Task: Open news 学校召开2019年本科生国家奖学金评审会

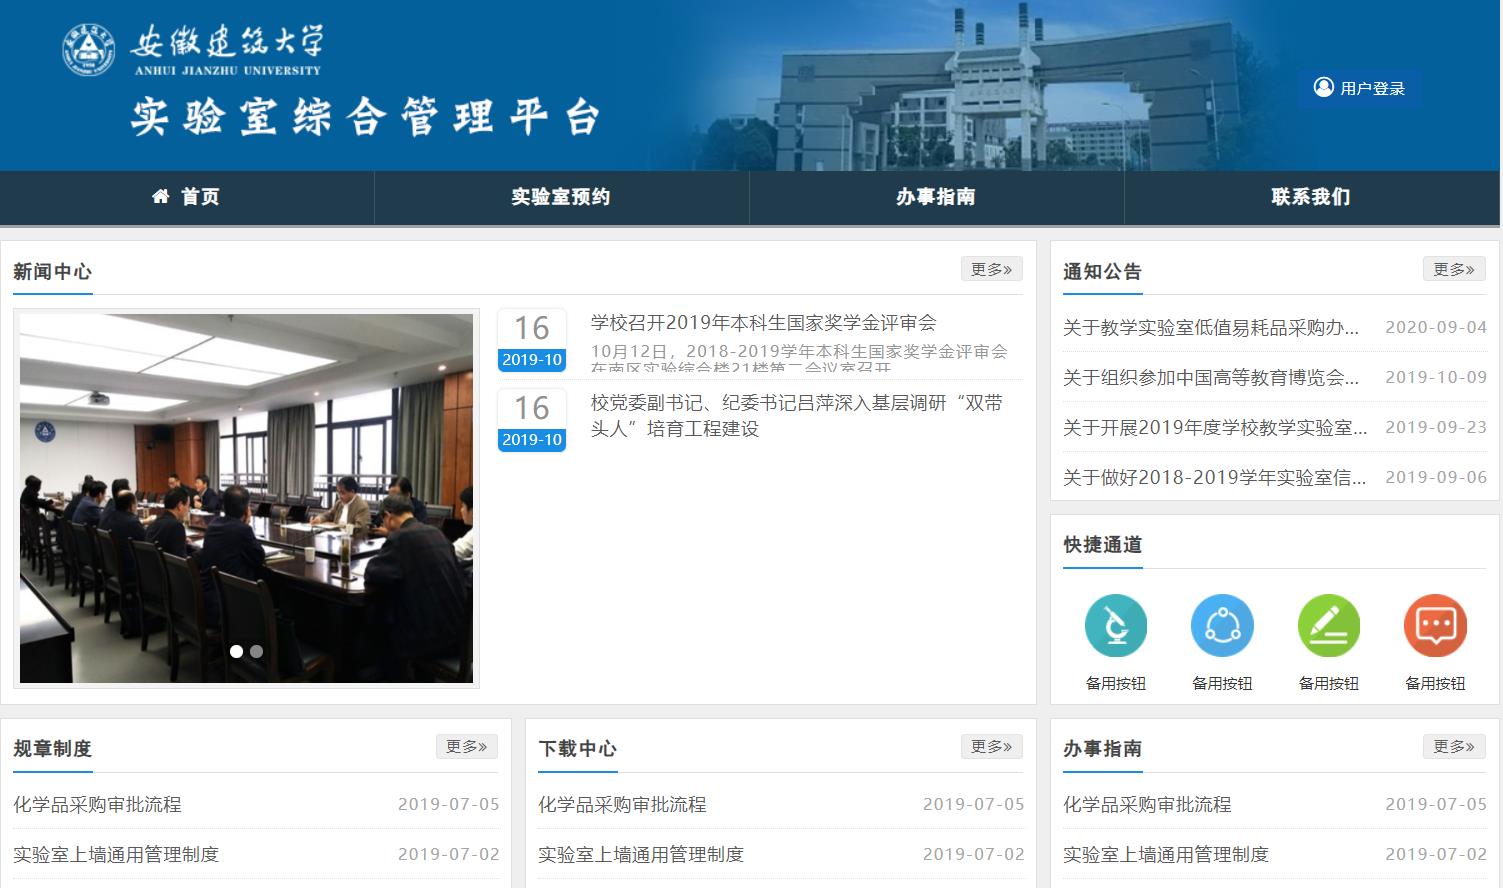Action: coord(763,323)
